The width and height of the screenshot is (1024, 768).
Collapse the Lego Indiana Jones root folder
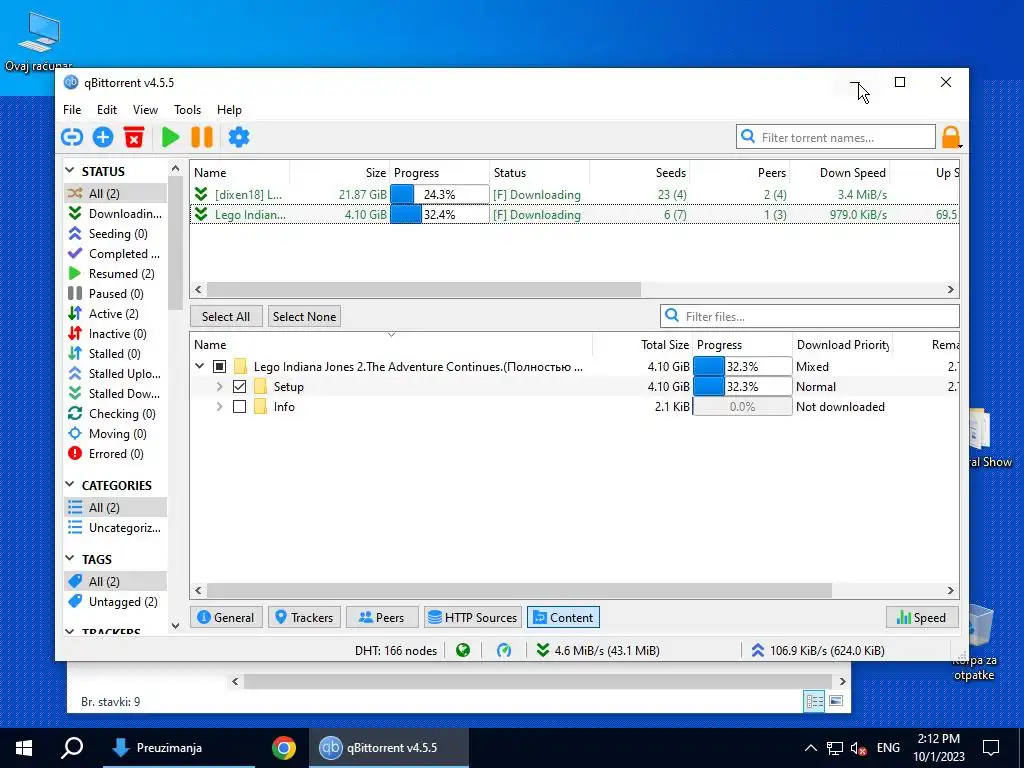(x=200, y=366)
